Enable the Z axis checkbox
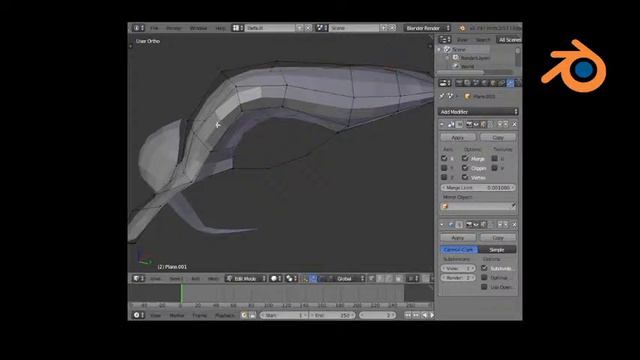Image resolution: width=640 pixels, height=360 pixels. pos(444,177)
